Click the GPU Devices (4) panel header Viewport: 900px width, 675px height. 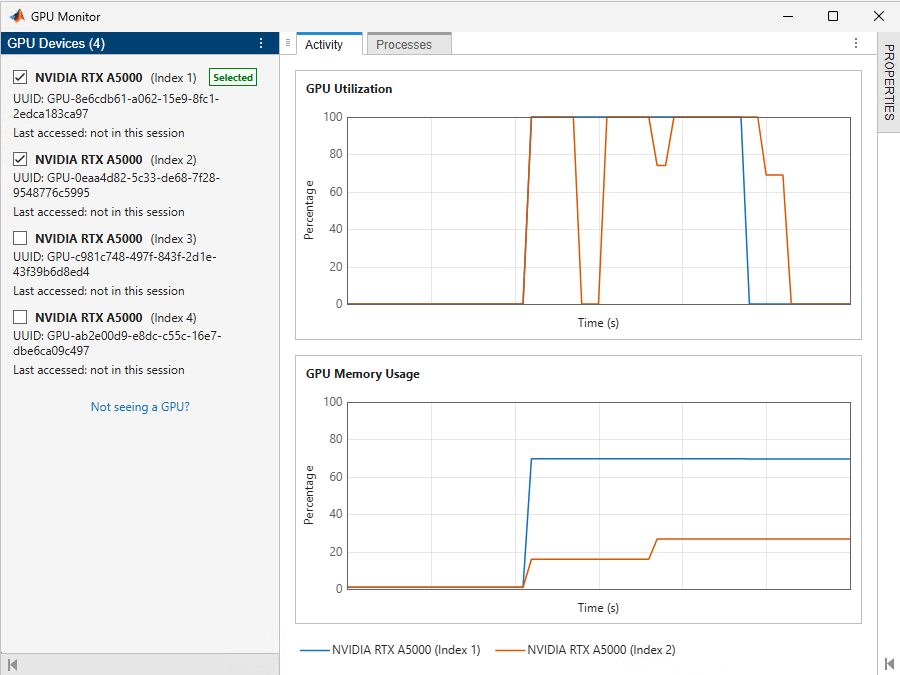point(139,43)
